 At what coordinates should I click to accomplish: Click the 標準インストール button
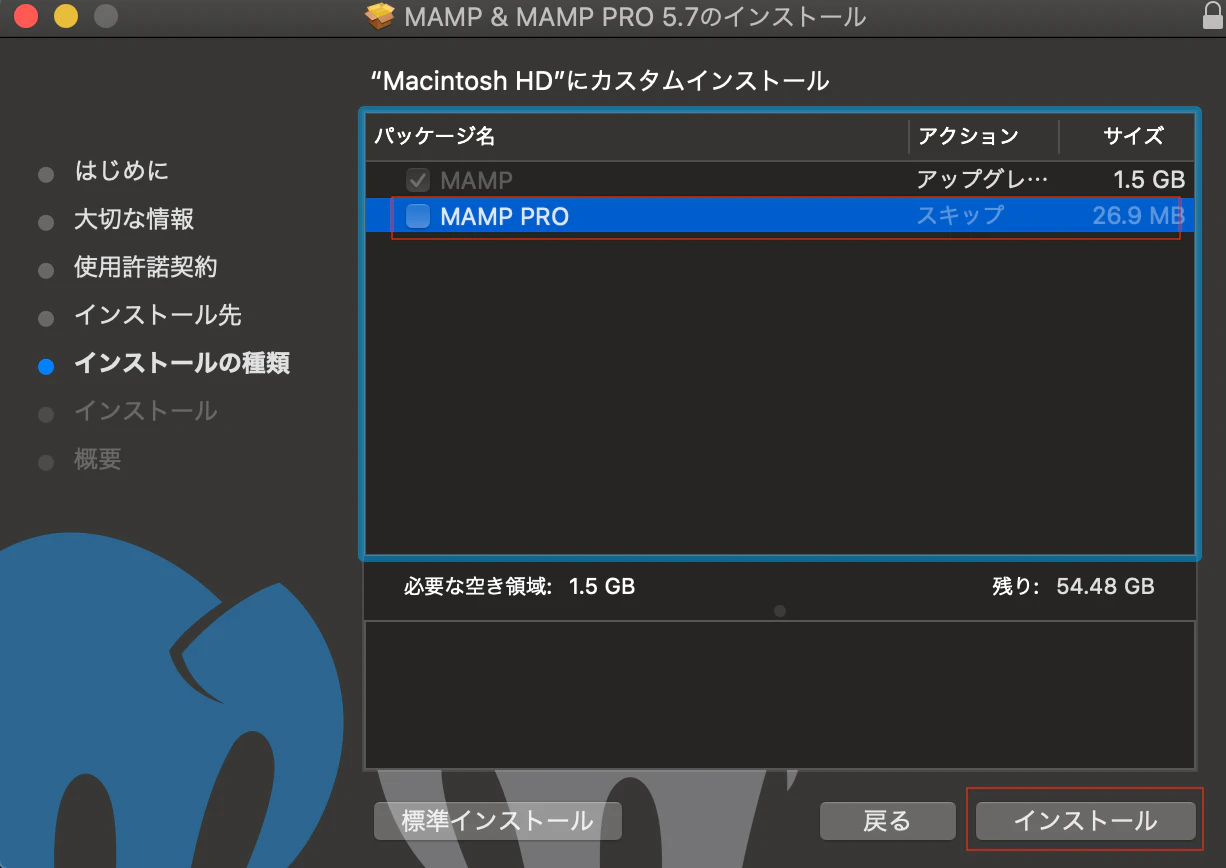click(497, 820)
